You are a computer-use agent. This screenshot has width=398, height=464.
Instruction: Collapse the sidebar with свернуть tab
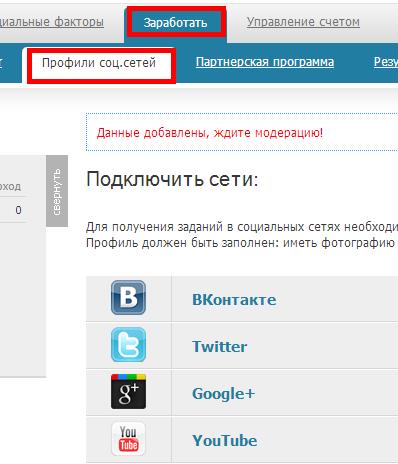point(57,191)
